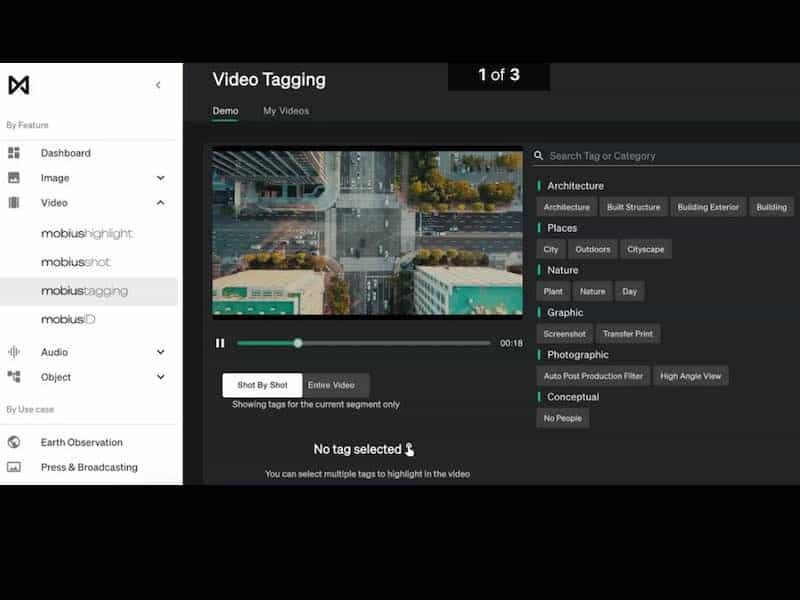Switch to Shot By Shot mode
800x600 pixels.
click(x=262, y=385)
